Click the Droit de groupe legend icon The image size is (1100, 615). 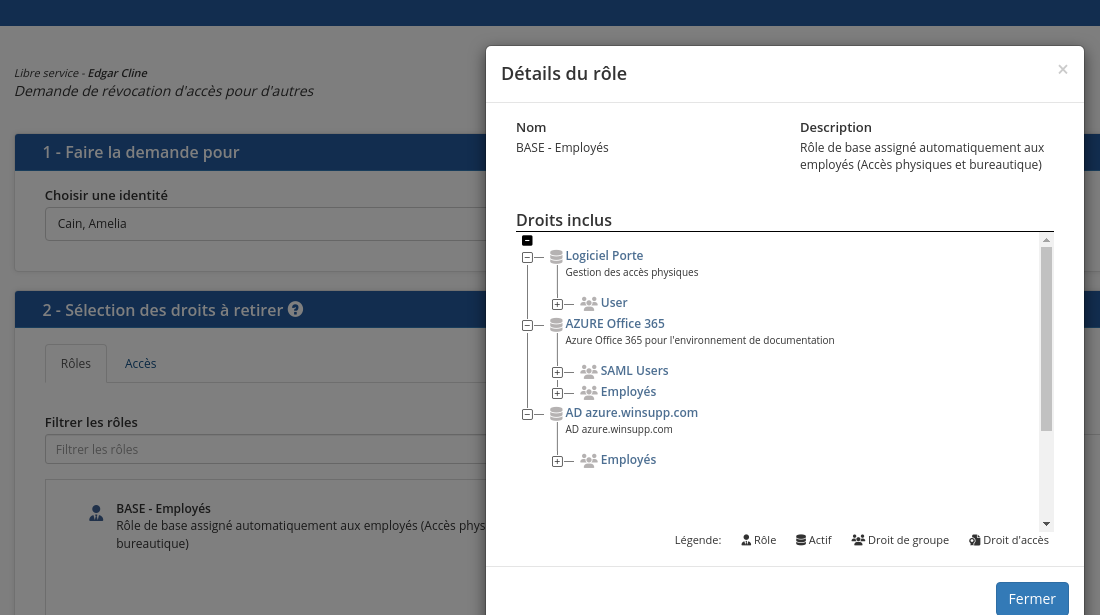(858, 540)
